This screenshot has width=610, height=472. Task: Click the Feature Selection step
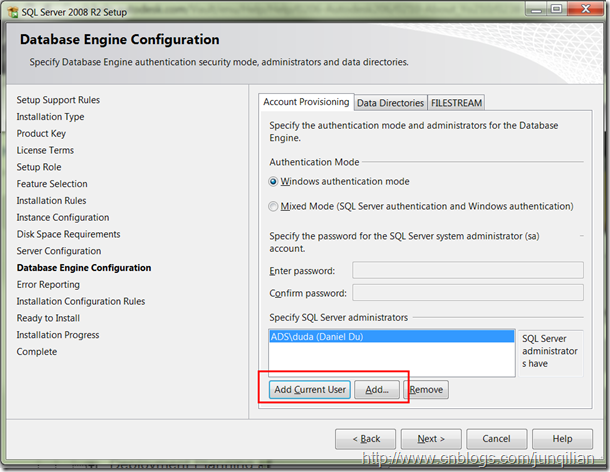point(52,184)
